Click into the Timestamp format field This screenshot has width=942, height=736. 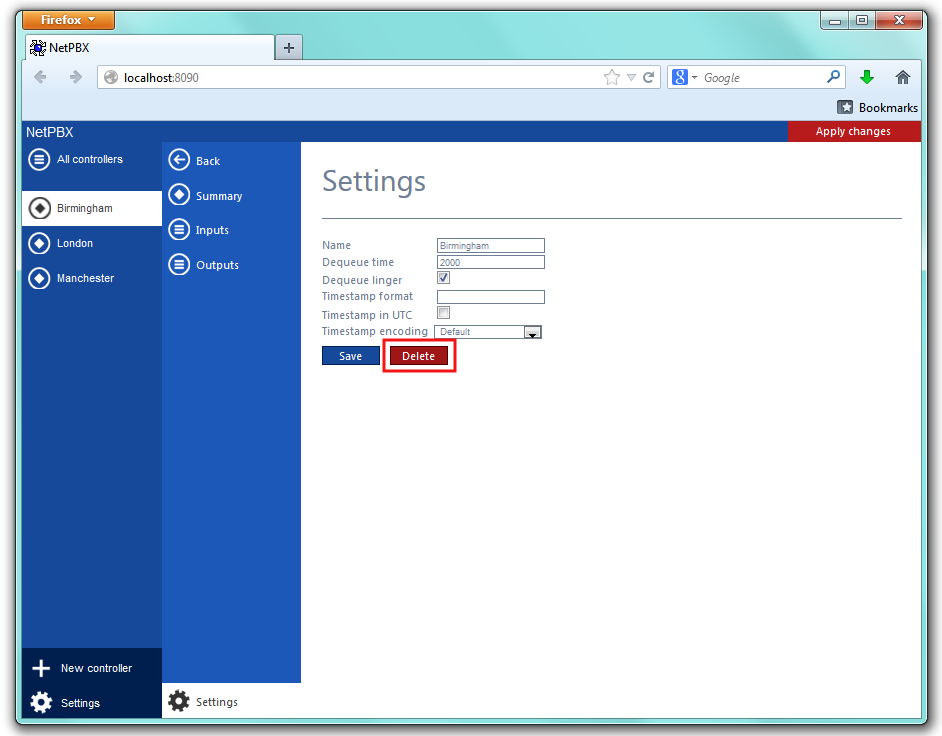click(490, 297)
